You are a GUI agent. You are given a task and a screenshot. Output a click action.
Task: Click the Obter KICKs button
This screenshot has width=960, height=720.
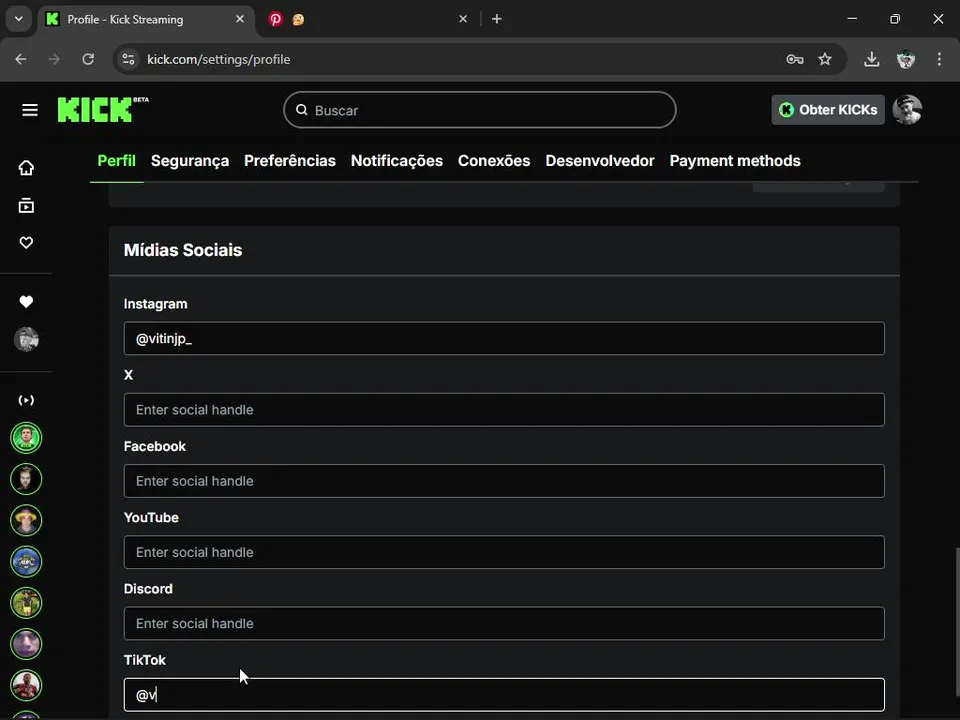(828, 110)
